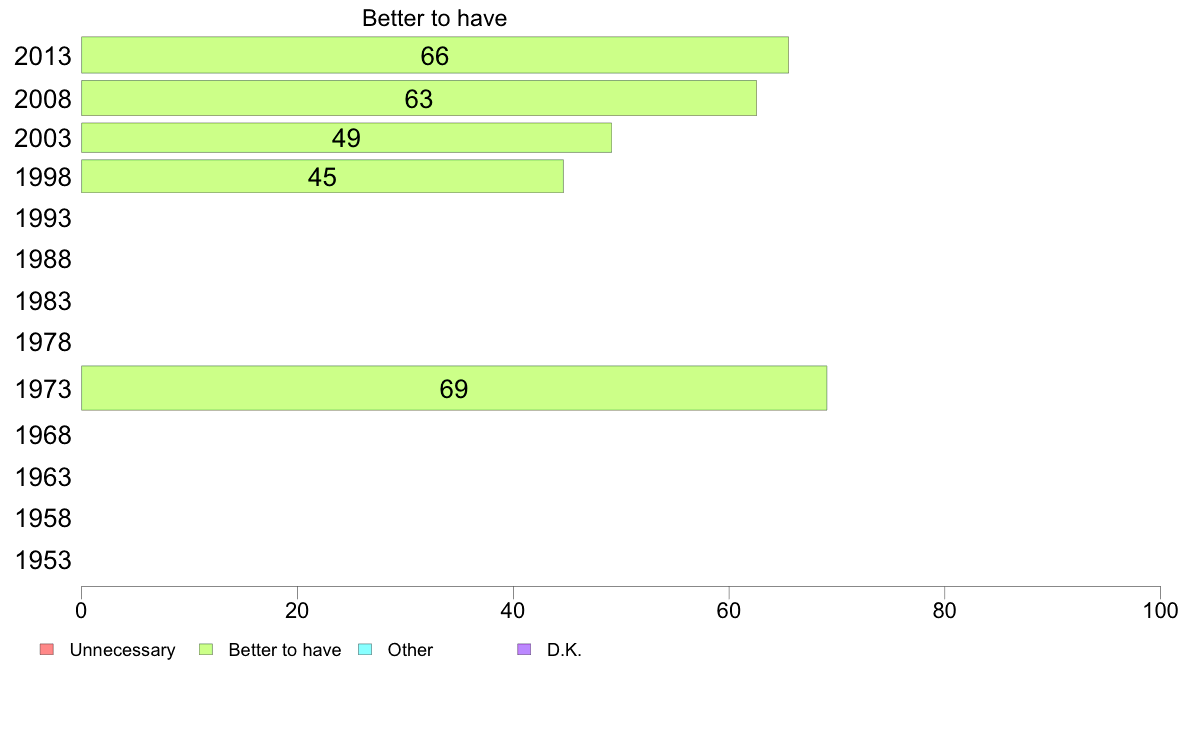
Task: Click the 100 tick on x-axis
Action: pos(1160,611)
